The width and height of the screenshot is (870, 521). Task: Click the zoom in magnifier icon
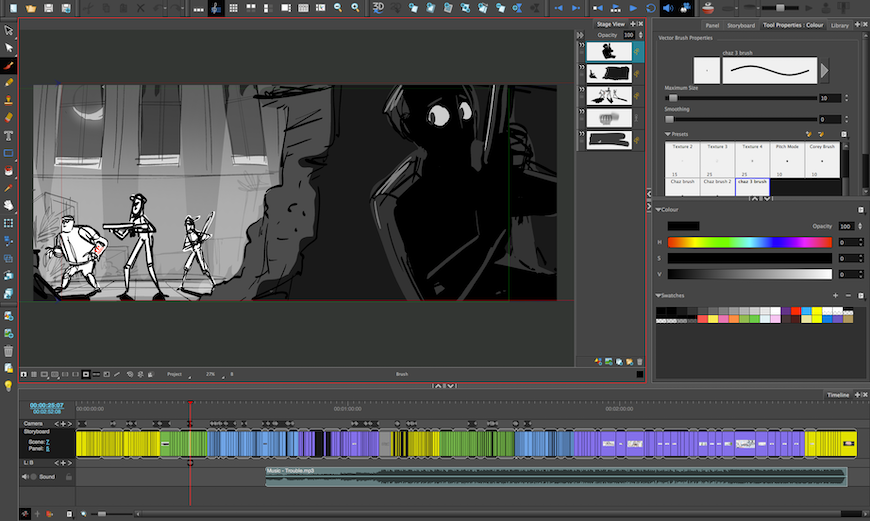(355, 8)
